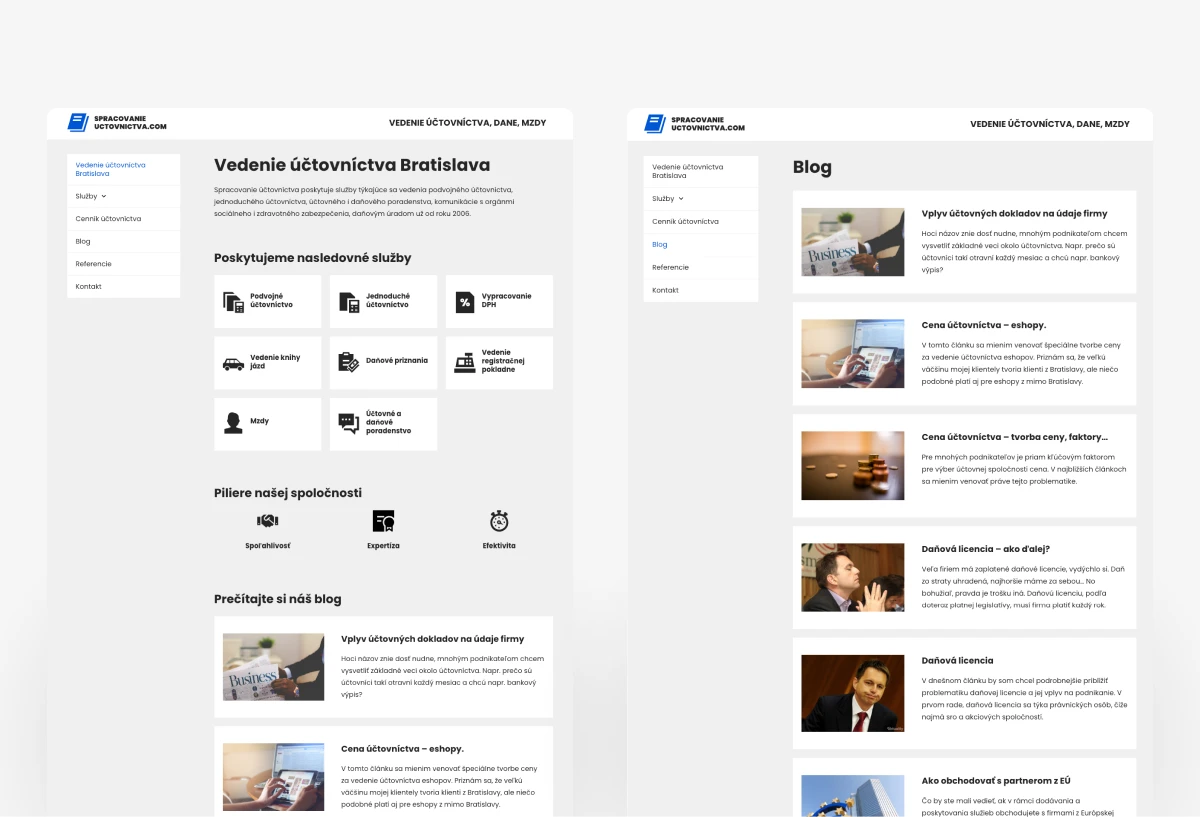Click VEDENIE ÚČTOVNÍCTVA, DANE, MZDY header on left page
1200x817 pixels.
[x=467, y=123]
